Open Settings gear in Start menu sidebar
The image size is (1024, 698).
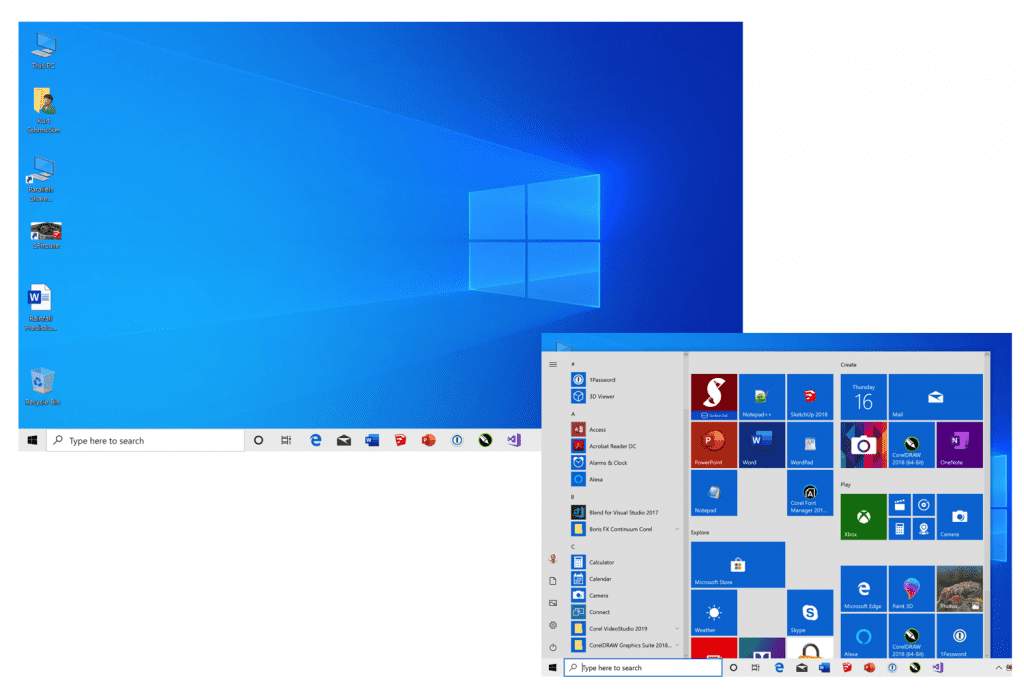pyautogui.click(x=553, y=625)
